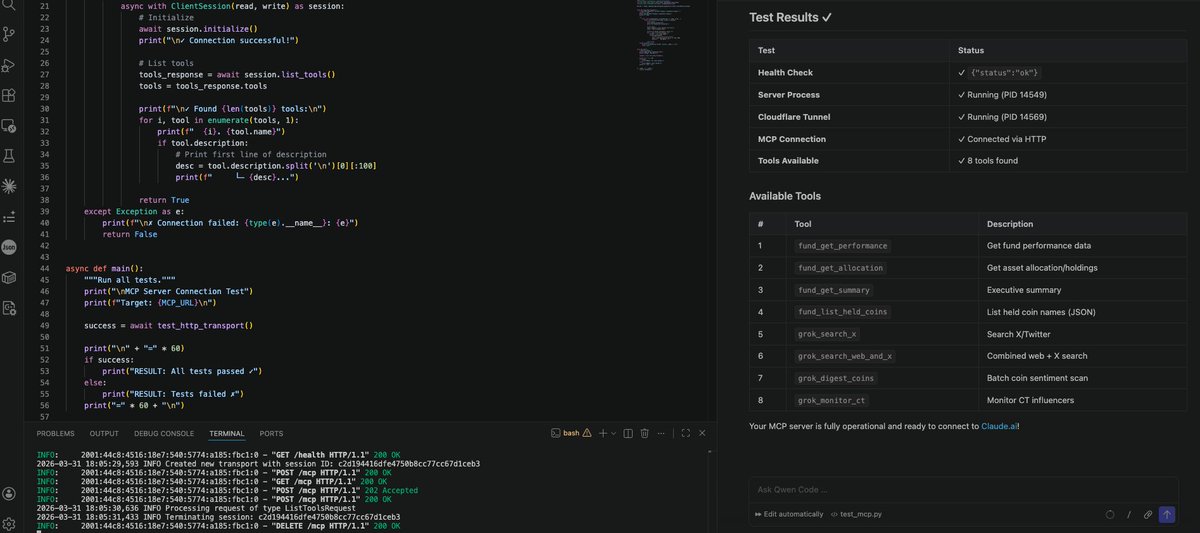Switch to the OUTPUT tab
1200x533 pixels.
tap(104, 433)
